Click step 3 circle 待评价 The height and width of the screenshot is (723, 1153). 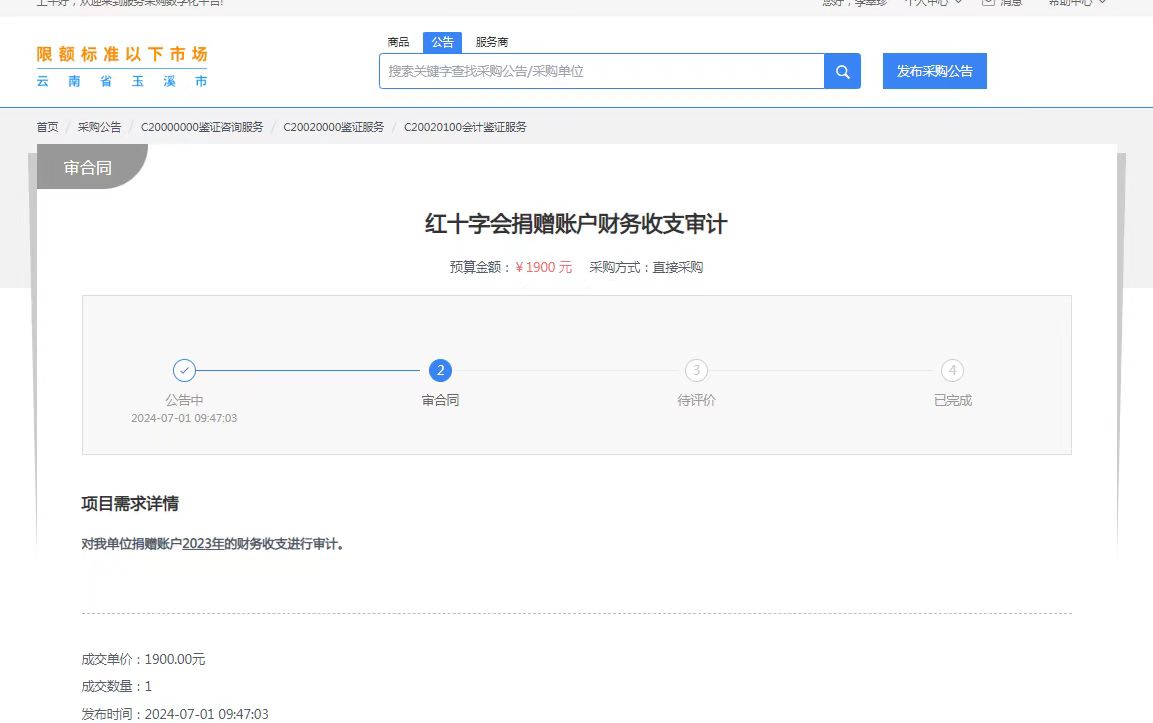pos(696,371)
